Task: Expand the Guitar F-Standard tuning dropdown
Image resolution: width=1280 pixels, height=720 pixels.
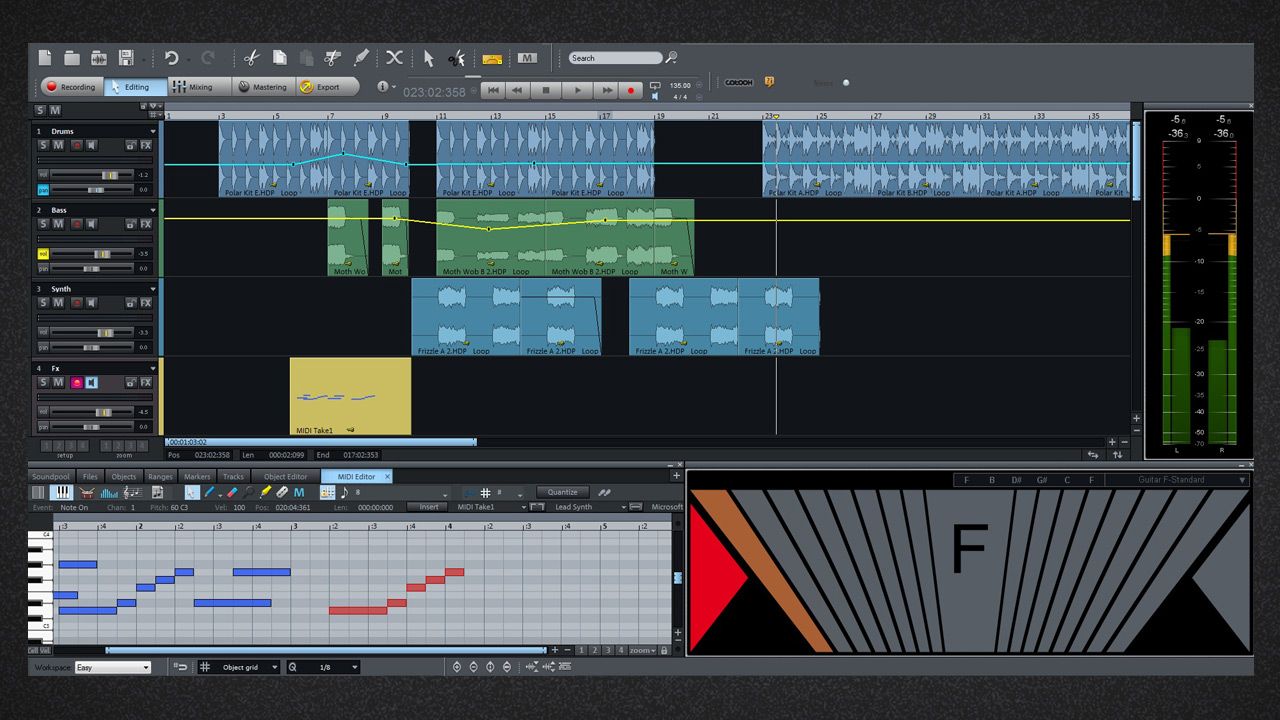Action: click(x=1243, y=480)
